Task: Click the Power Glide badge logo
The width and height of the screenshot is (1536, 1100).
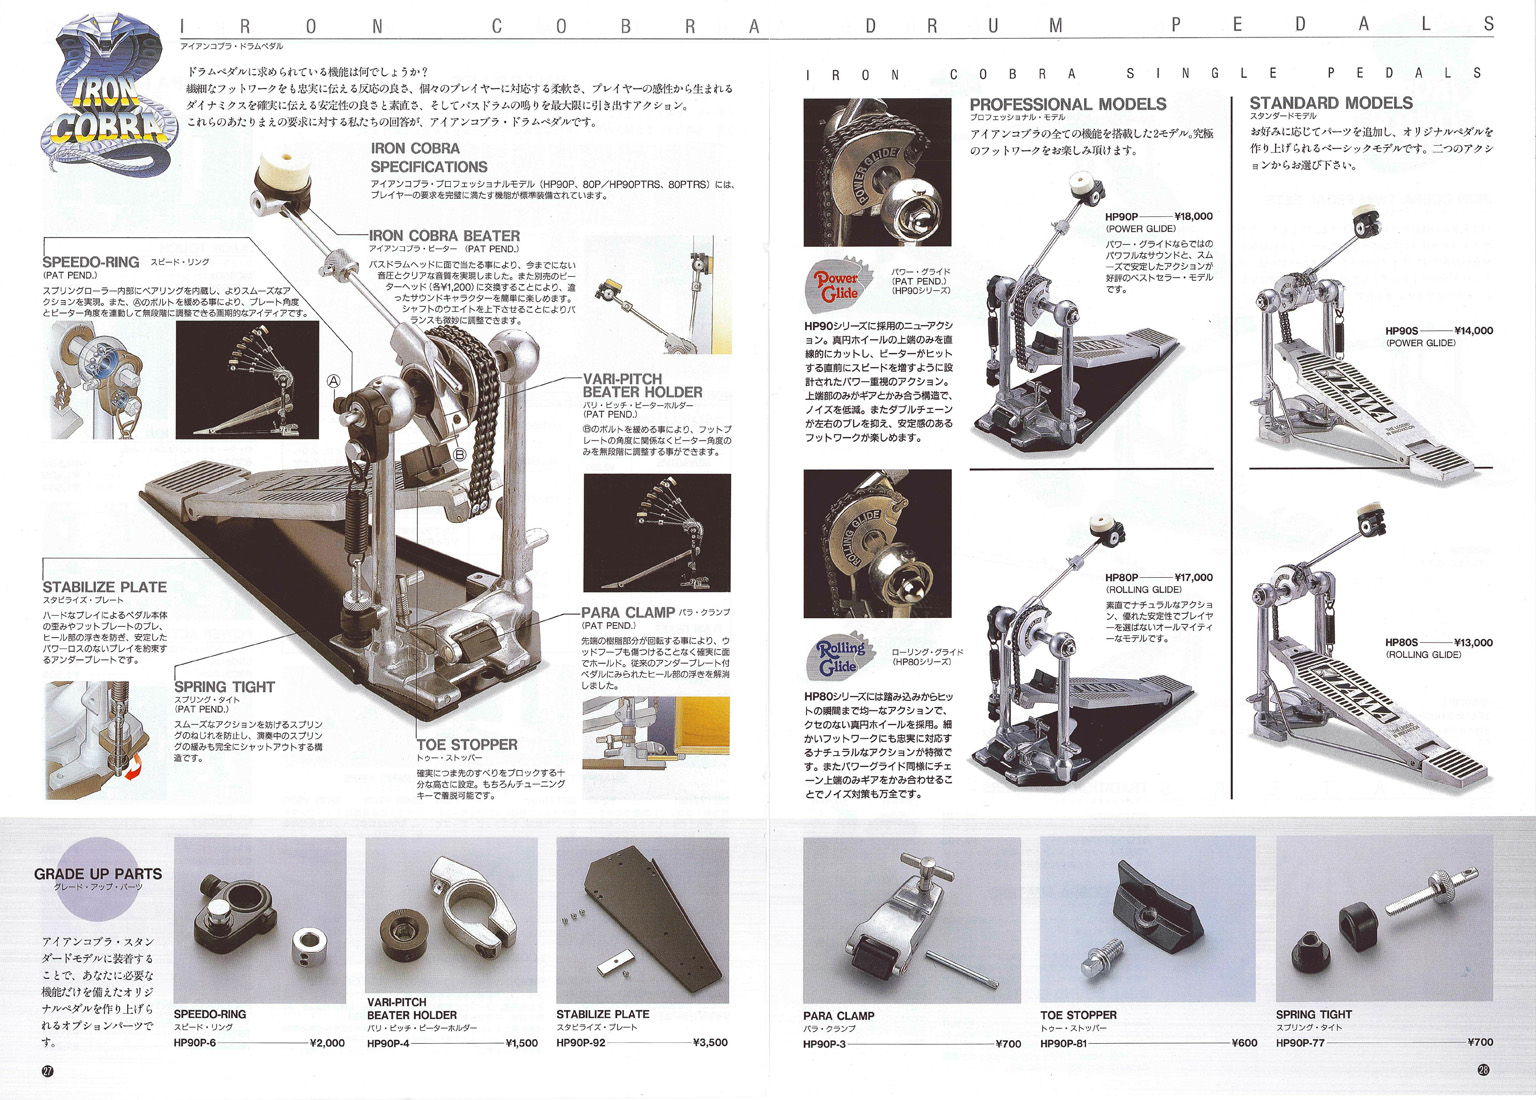Action: point(839,286)
